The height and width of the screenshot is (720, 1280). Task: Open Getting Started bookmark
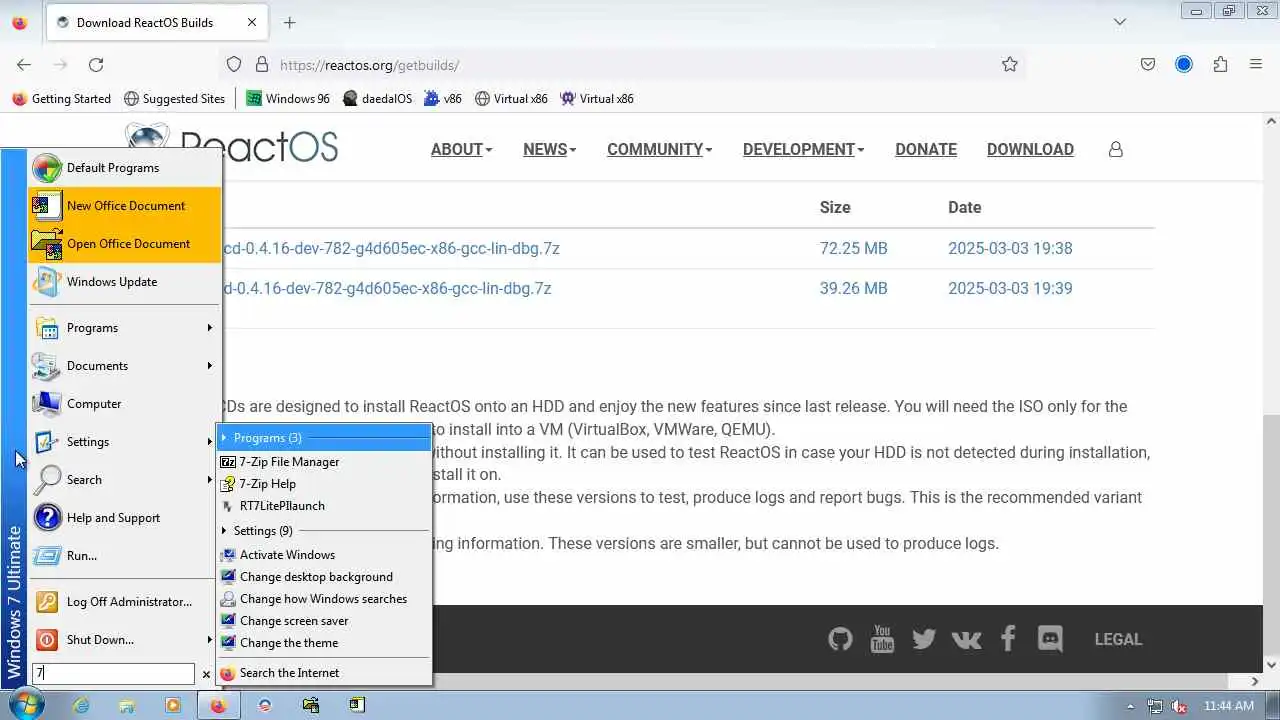tap(61, 99)
